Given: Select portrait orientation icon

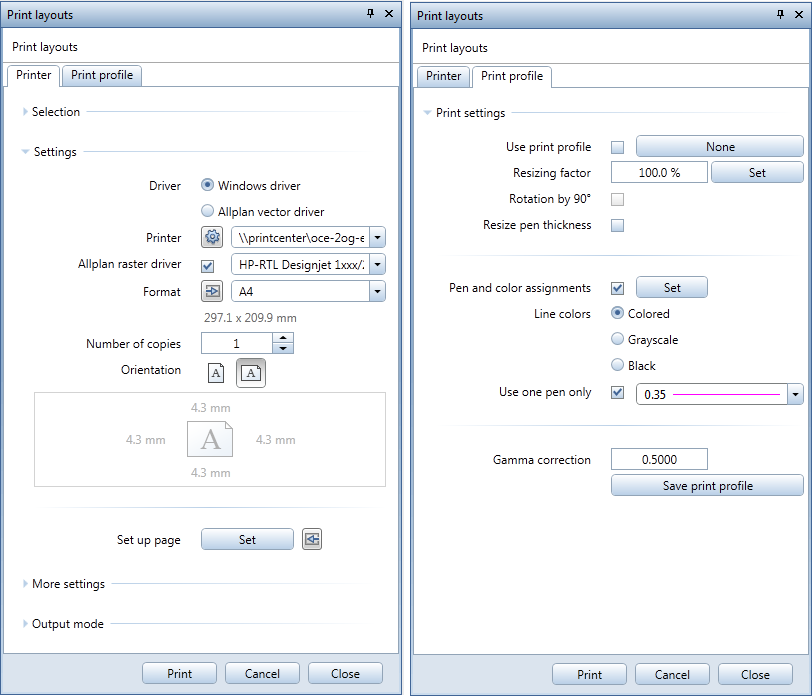Looking at the screenshot, I should click(216, 373).
